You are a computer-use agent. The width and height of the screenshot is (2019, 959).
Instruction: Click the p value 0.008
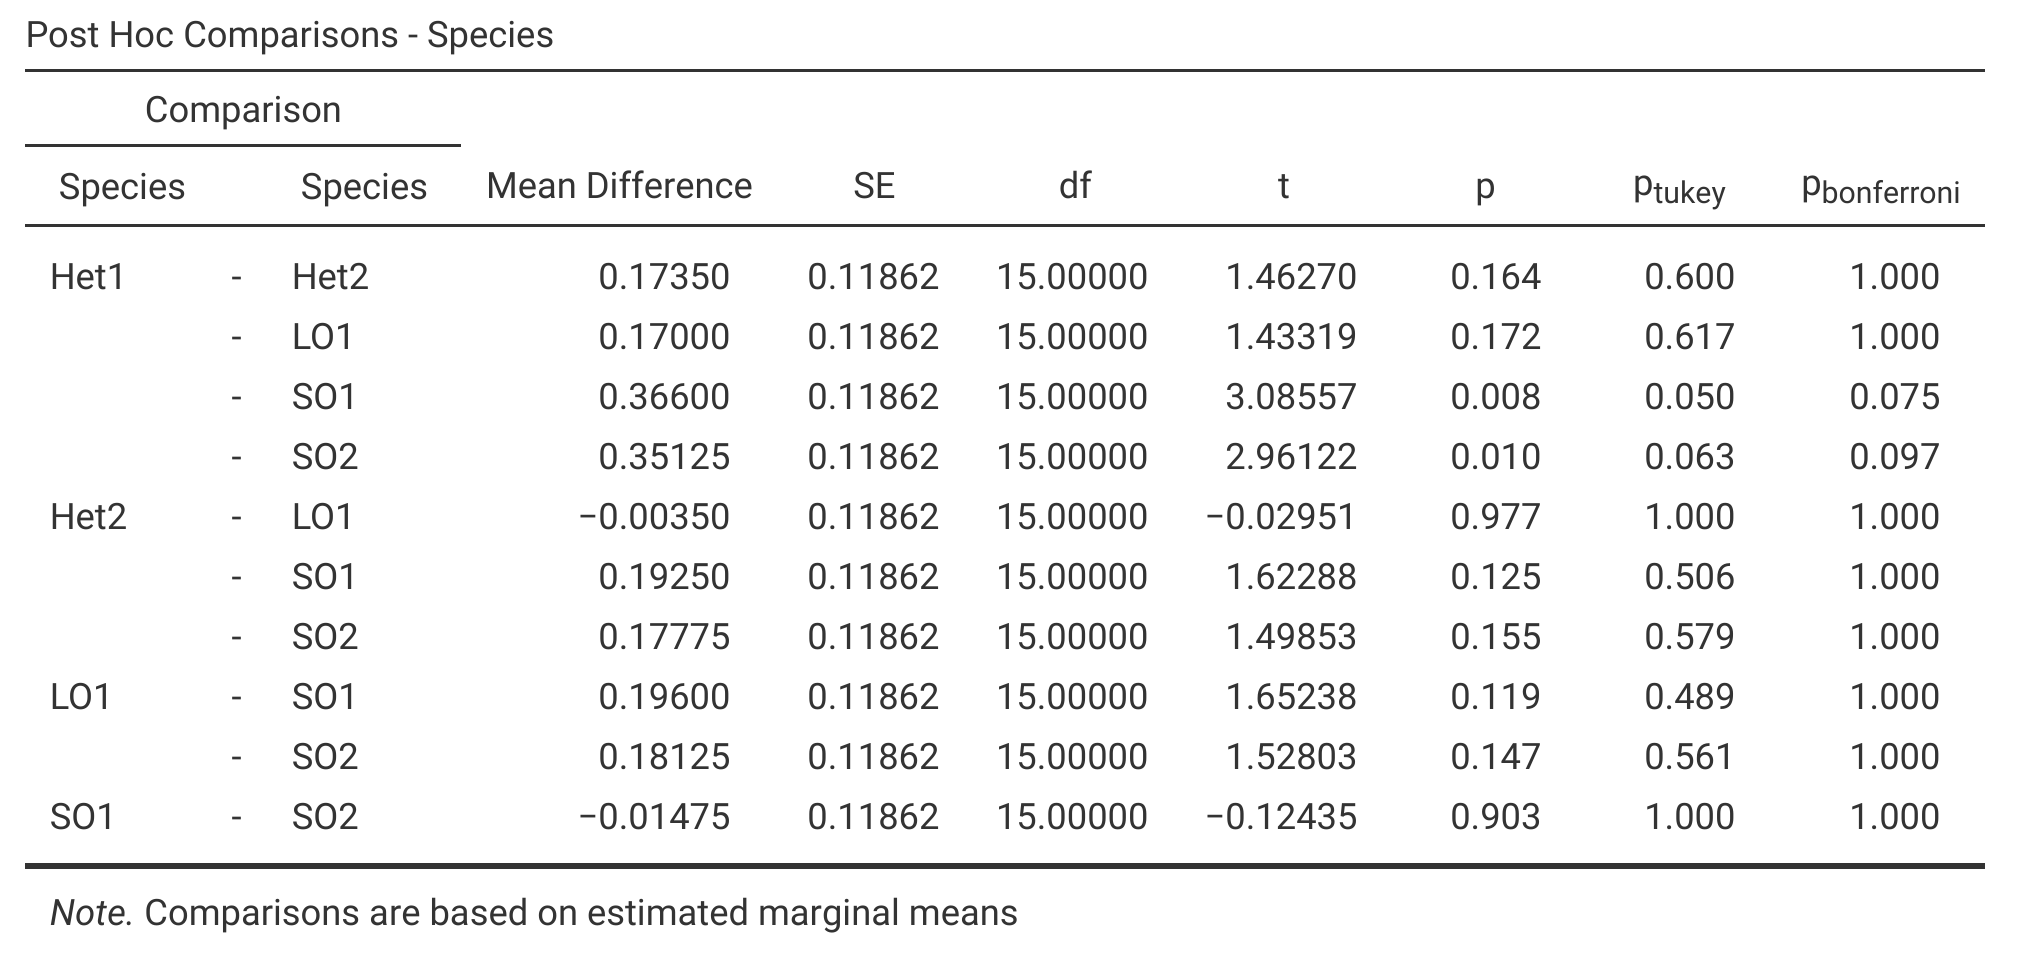pyautogui.click(x=1495, y=397)
